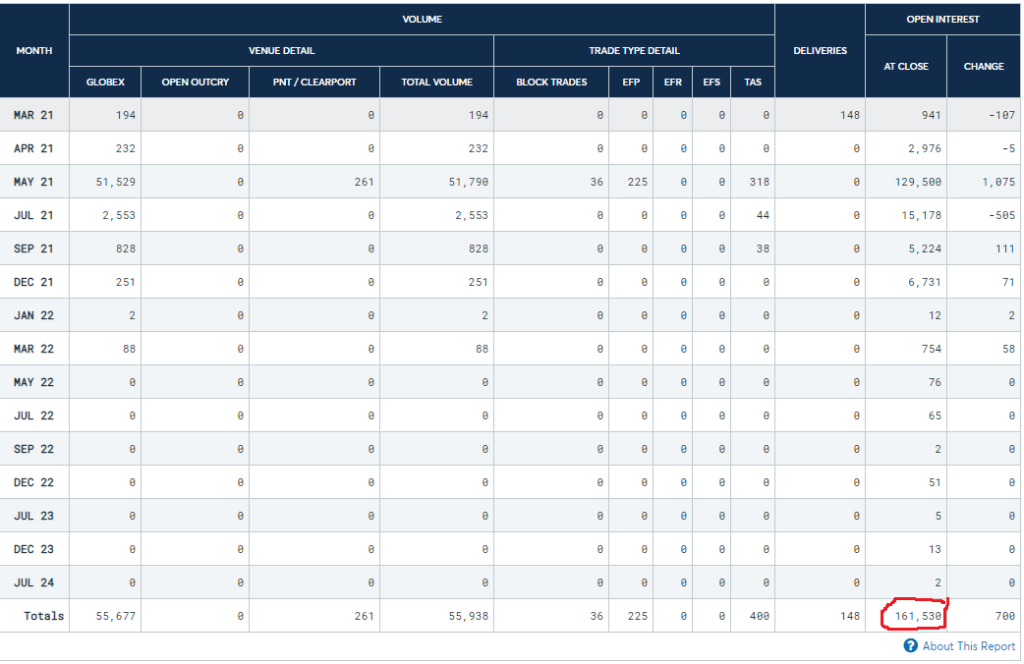Select the MAY 21 row label
1024x664 pixels.
[35, 182]
